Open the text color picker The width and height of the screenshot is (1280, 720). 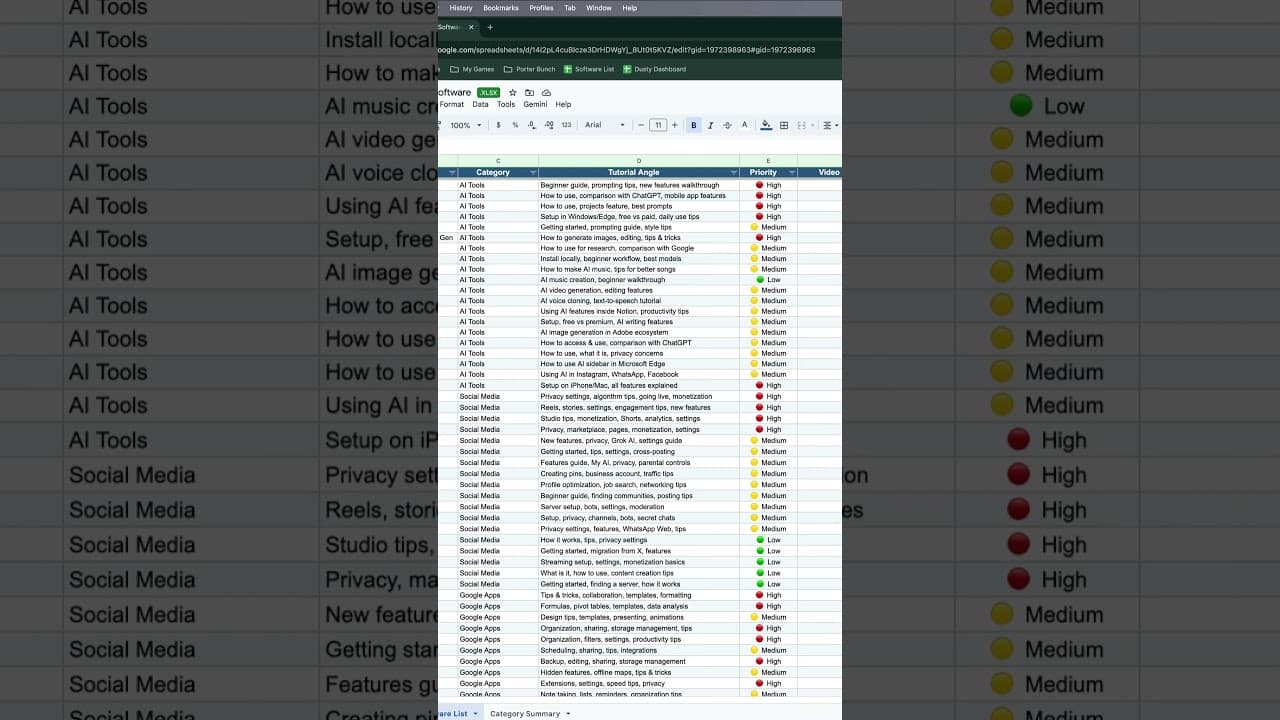[x=744, y=125]
